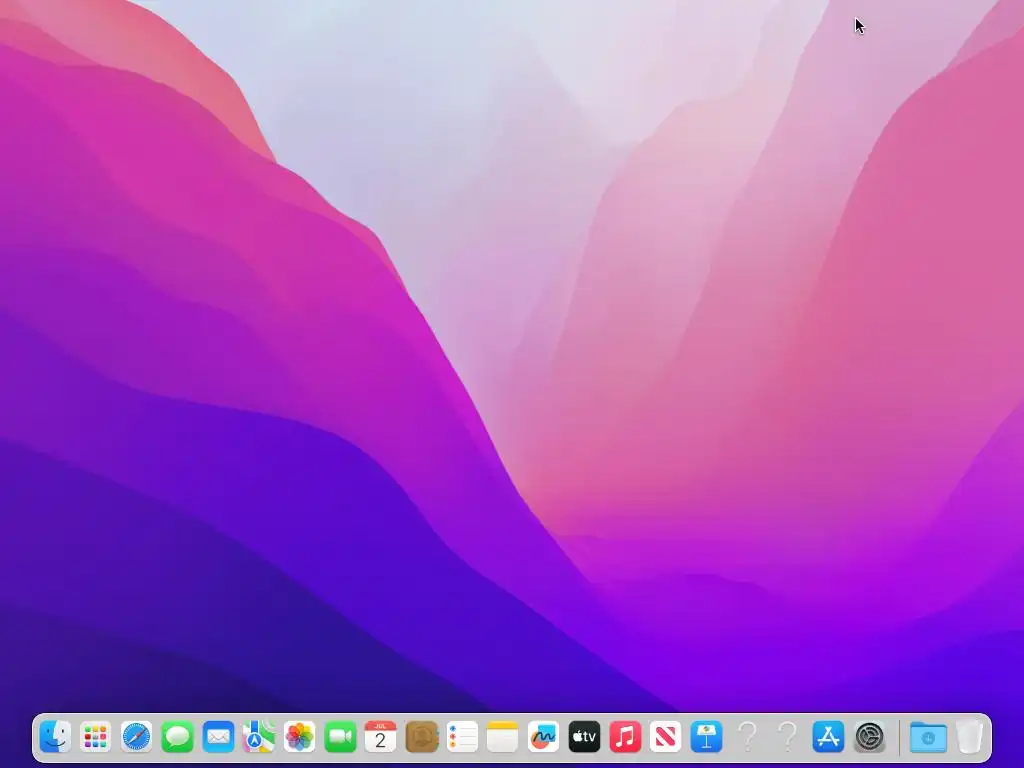Open the Apple TV app

click(584, 737)
